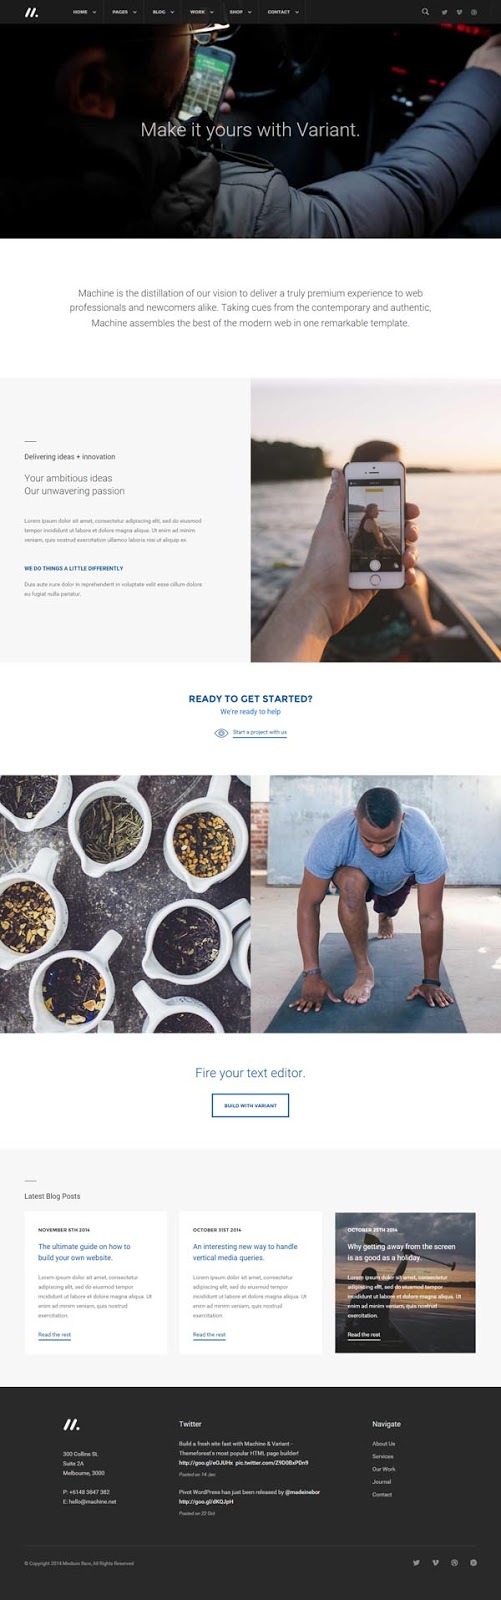Click the Machine logo in the header
The width and height of the screenshot is (501, 1600).
32,12
